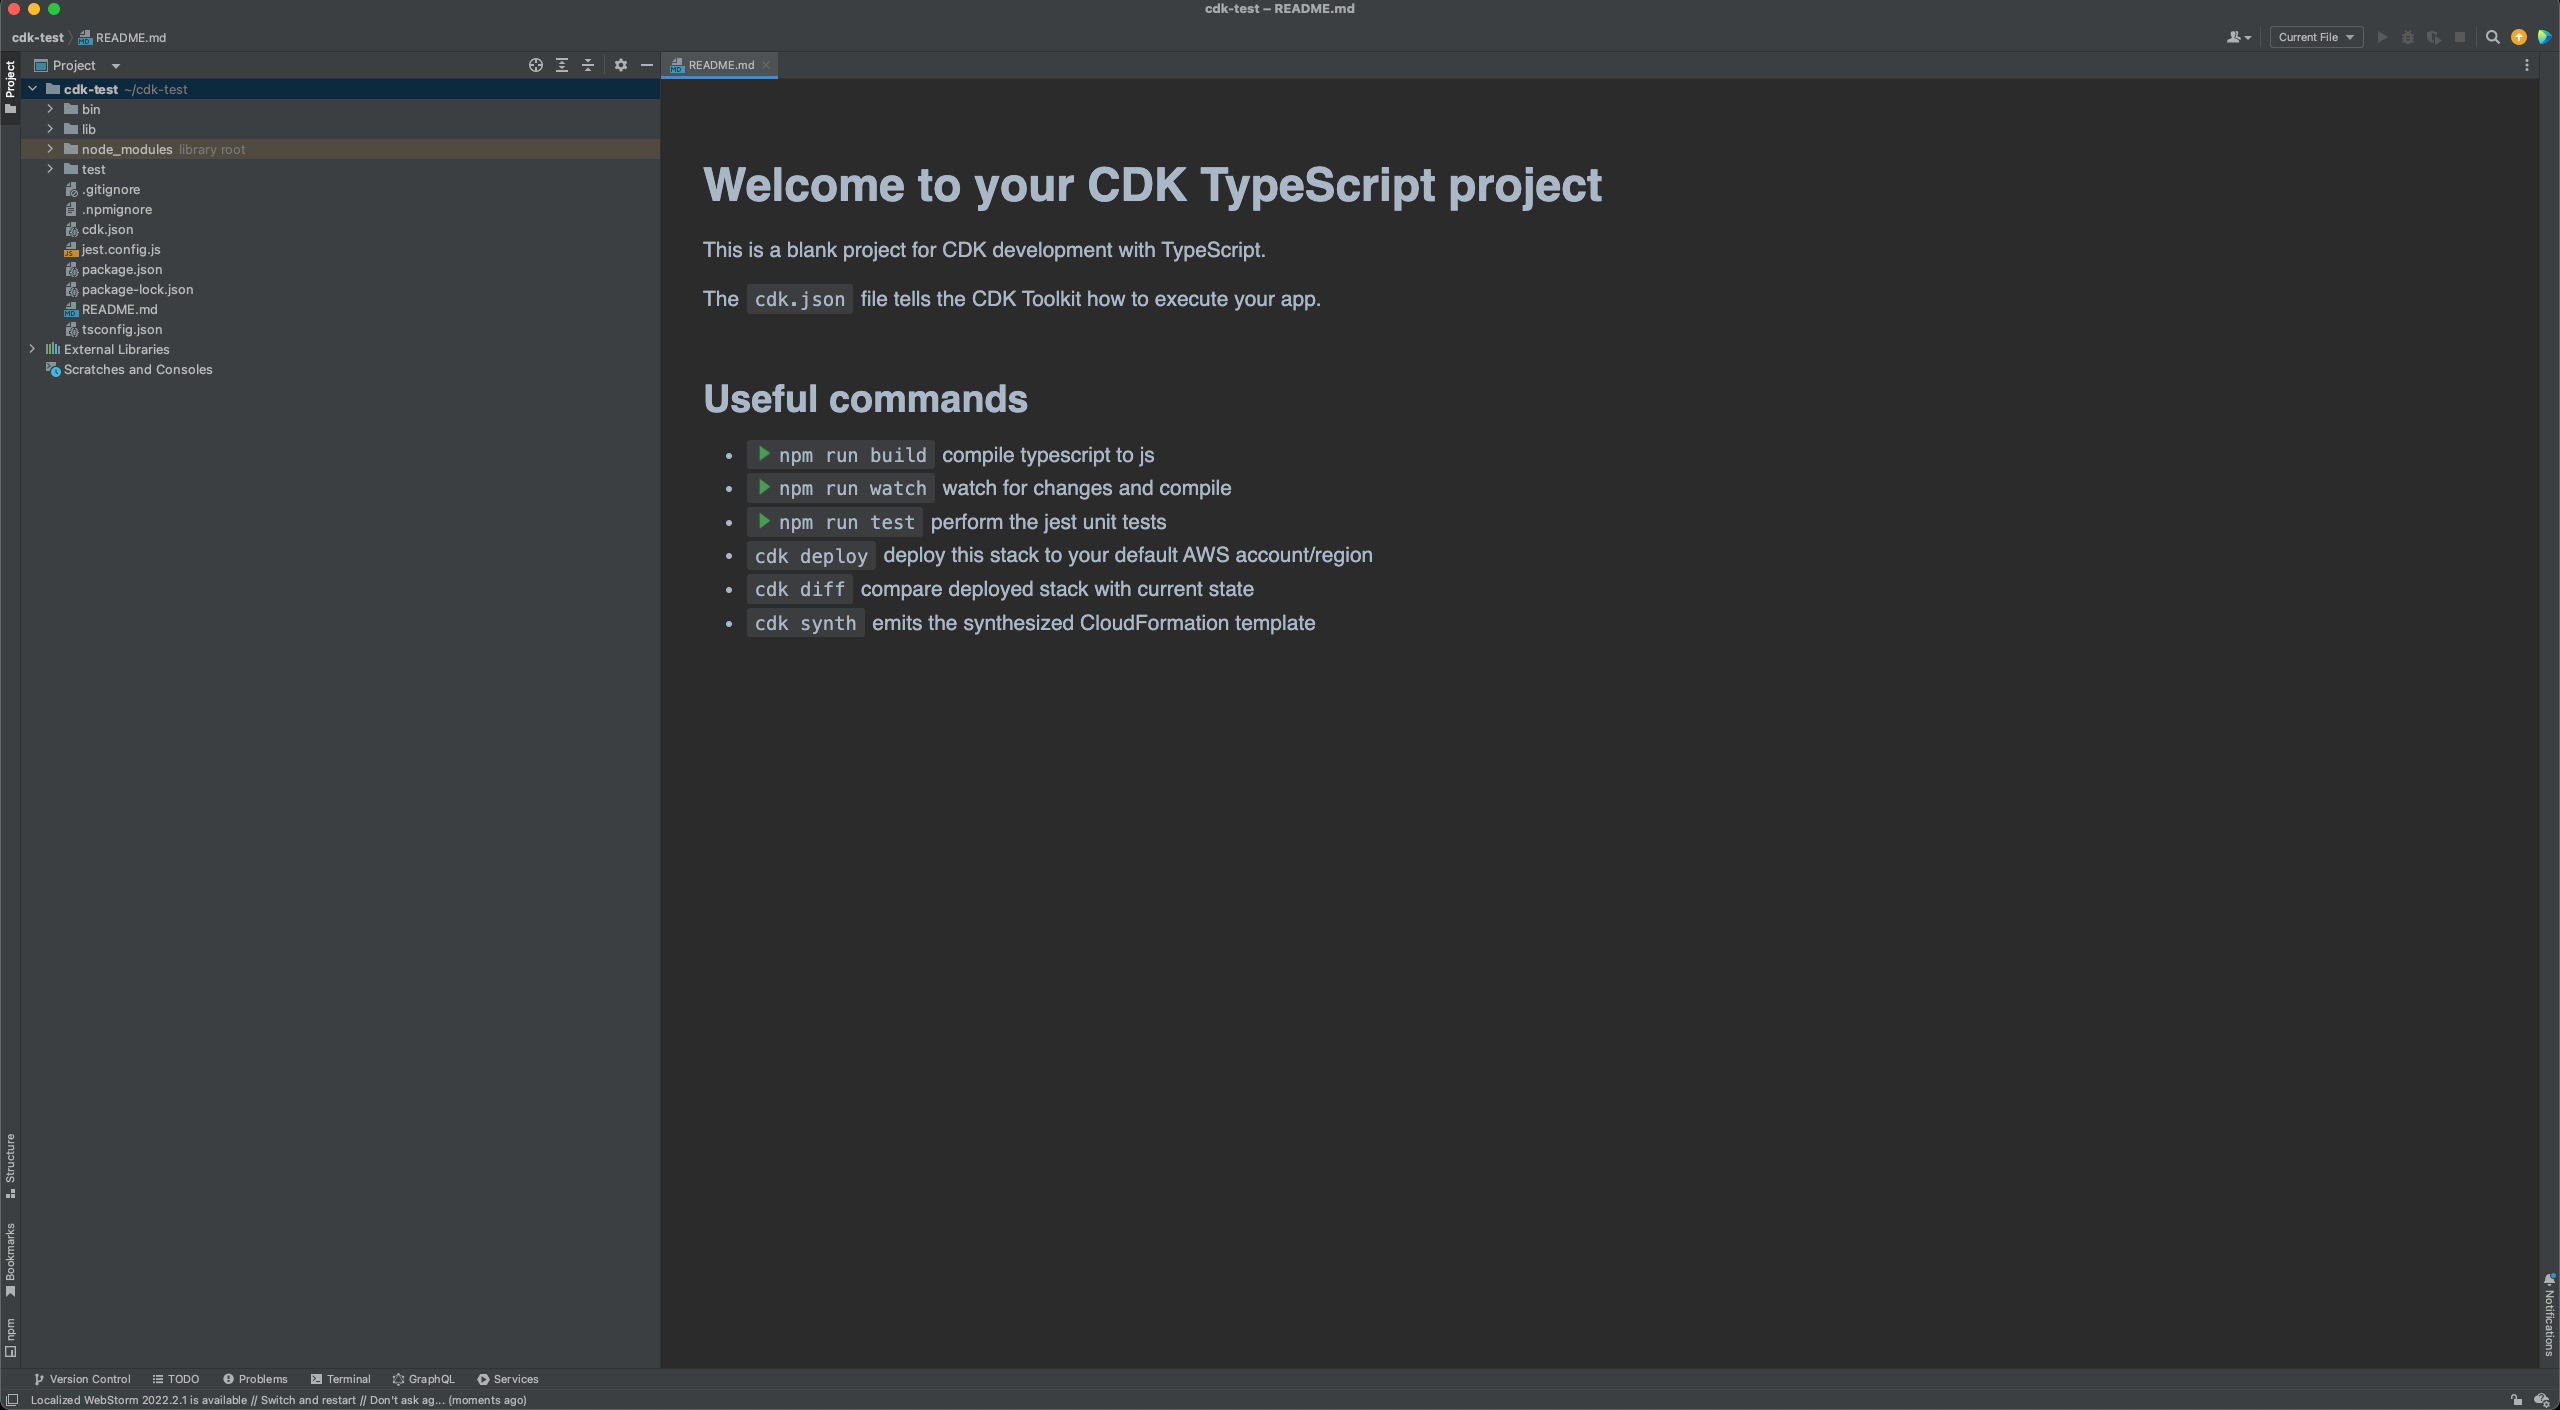Run the npm run build command arrow

pos(764,454)
